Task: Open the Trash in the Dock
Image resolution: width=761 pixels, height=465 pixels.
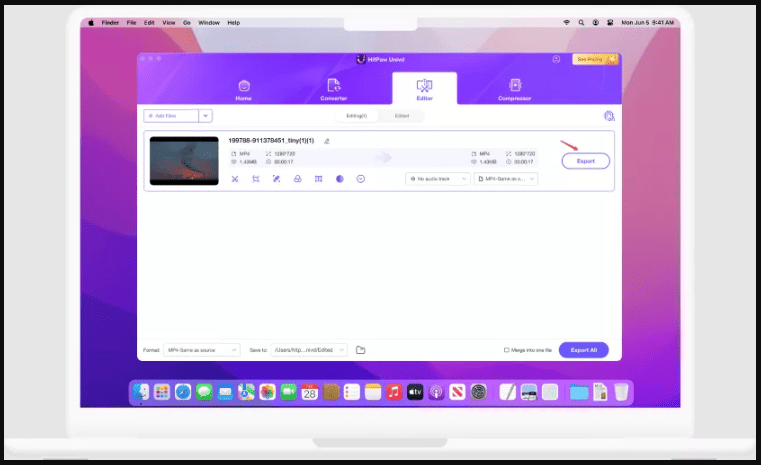Action: tap(621, 392)
